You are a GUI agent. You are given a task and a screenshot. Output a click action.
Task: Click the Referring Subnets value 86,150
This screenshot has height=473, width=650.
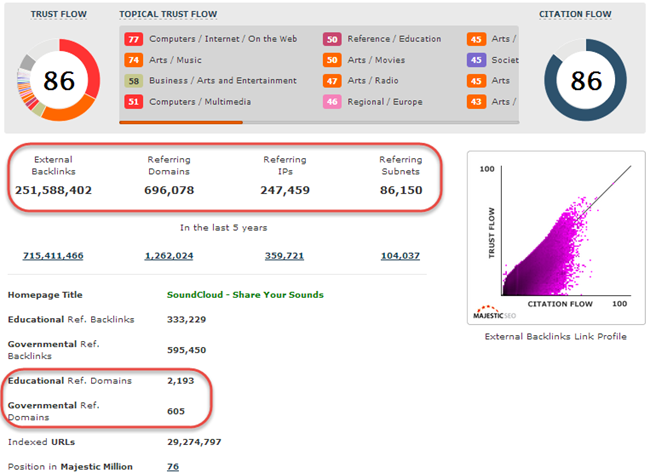tap(401, 190)
